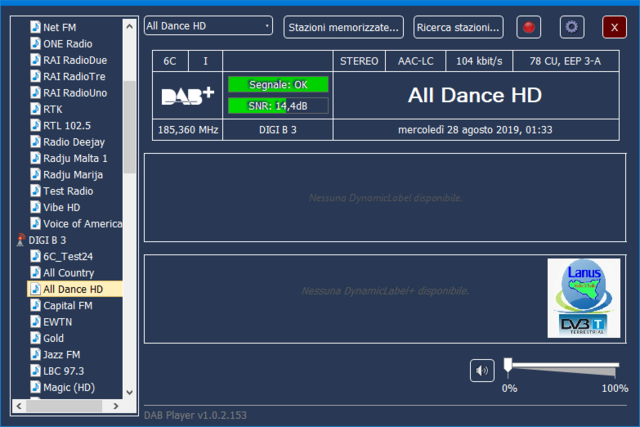Click the Ricerca stazioni button
Image resolution: width=640 pixels, height=427 pixels.
click(458, 27)
